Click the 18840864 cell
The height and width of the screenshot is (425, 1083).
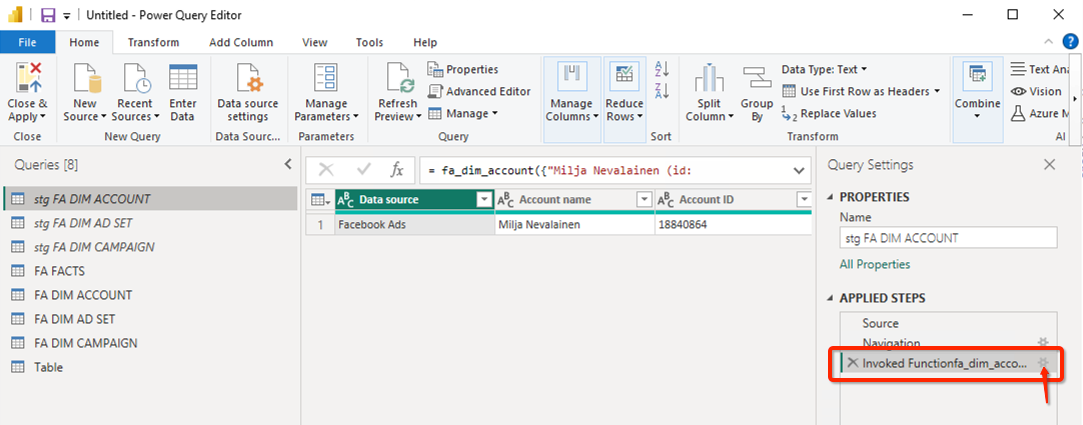(x=734, y=225)
